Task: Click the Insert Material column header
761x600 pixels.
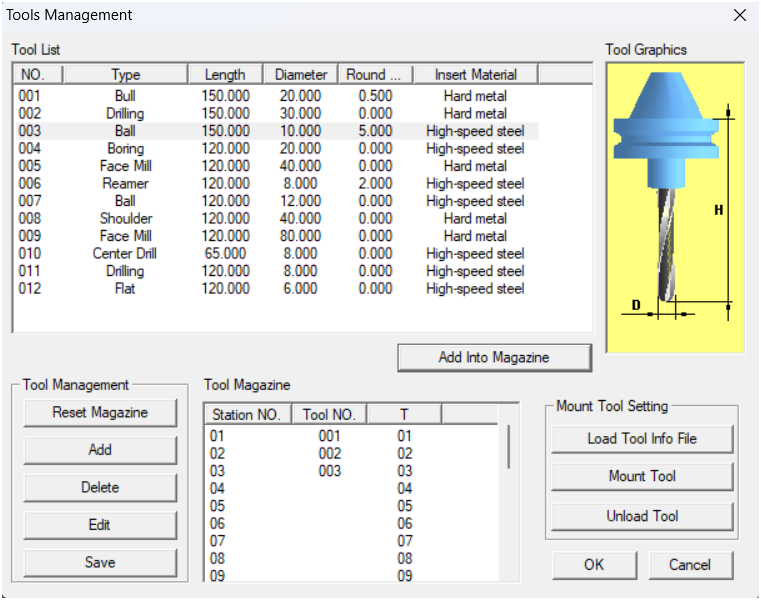Action: click(x=476, y=75)
